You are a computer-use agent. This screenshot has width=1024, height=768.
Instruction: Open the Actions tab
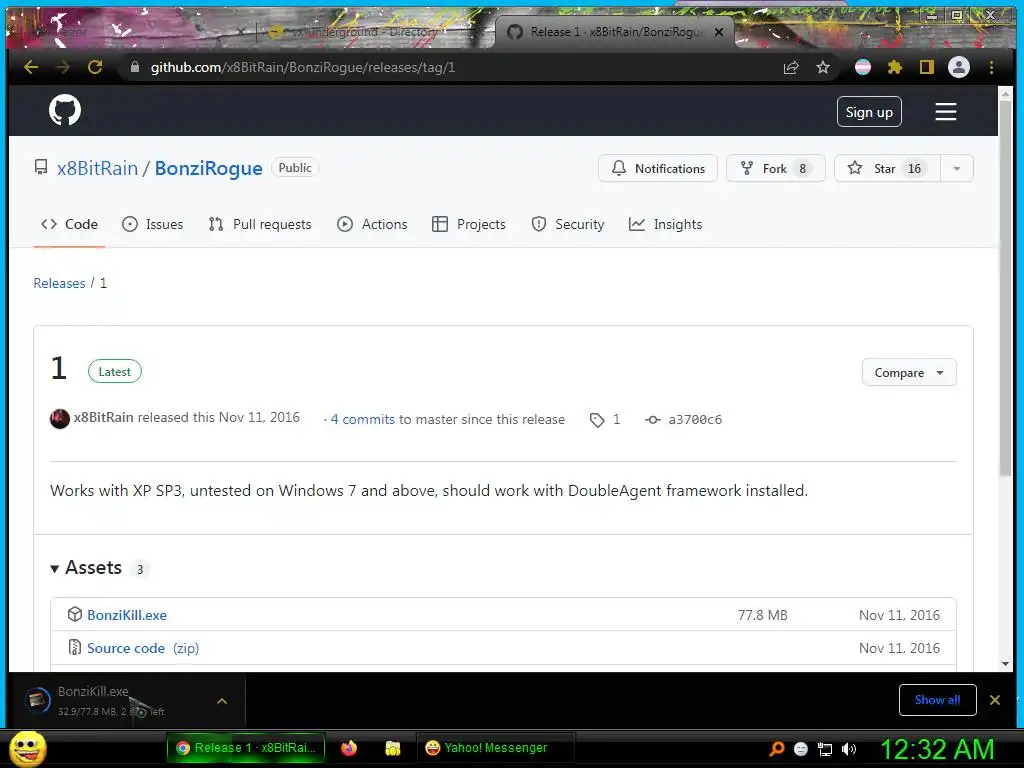(372, 224)
